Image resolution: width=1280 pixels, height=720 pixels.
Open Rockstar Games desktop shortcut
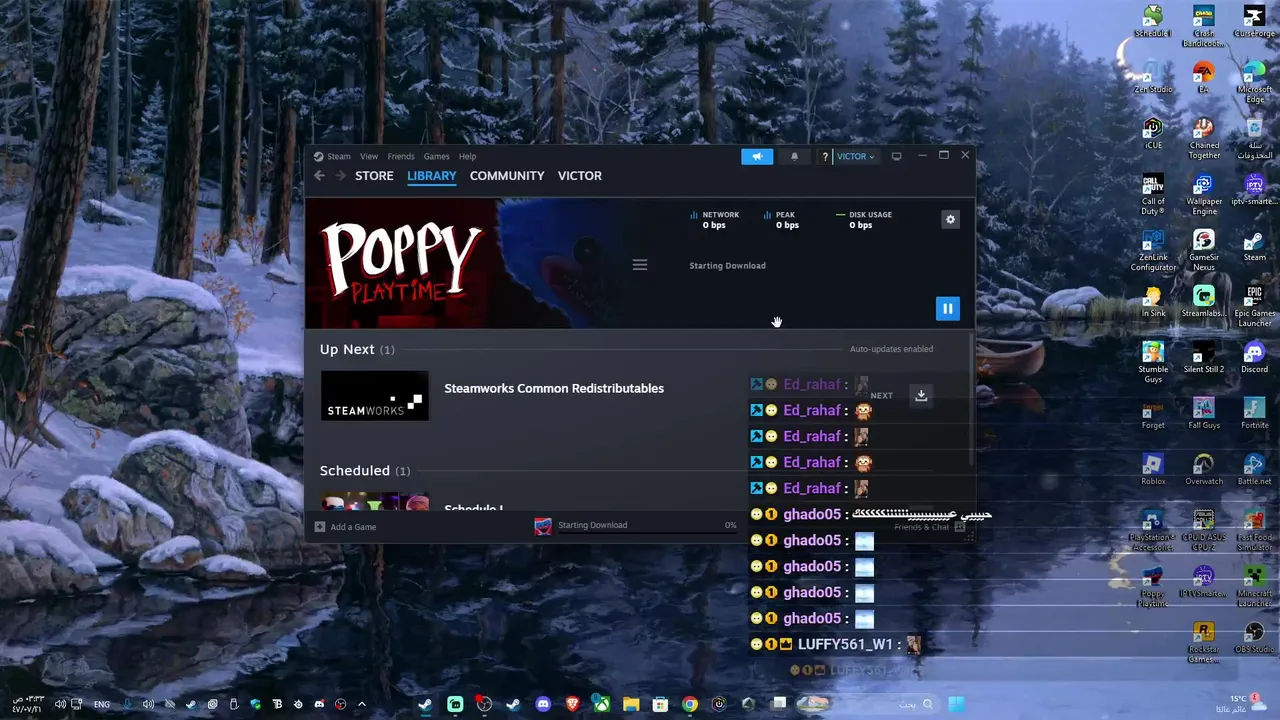1204,642
